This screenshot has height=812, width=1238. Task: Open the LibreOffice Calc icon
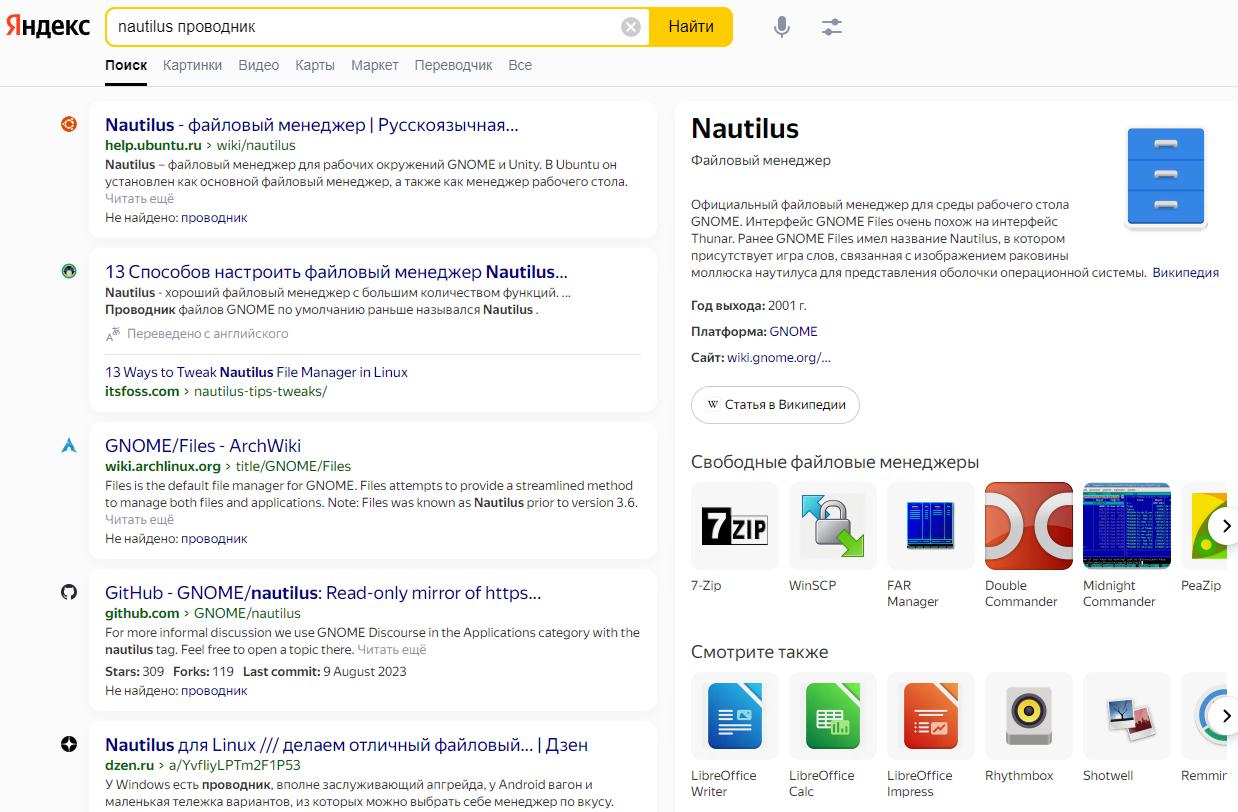click(x=833, y=716)
